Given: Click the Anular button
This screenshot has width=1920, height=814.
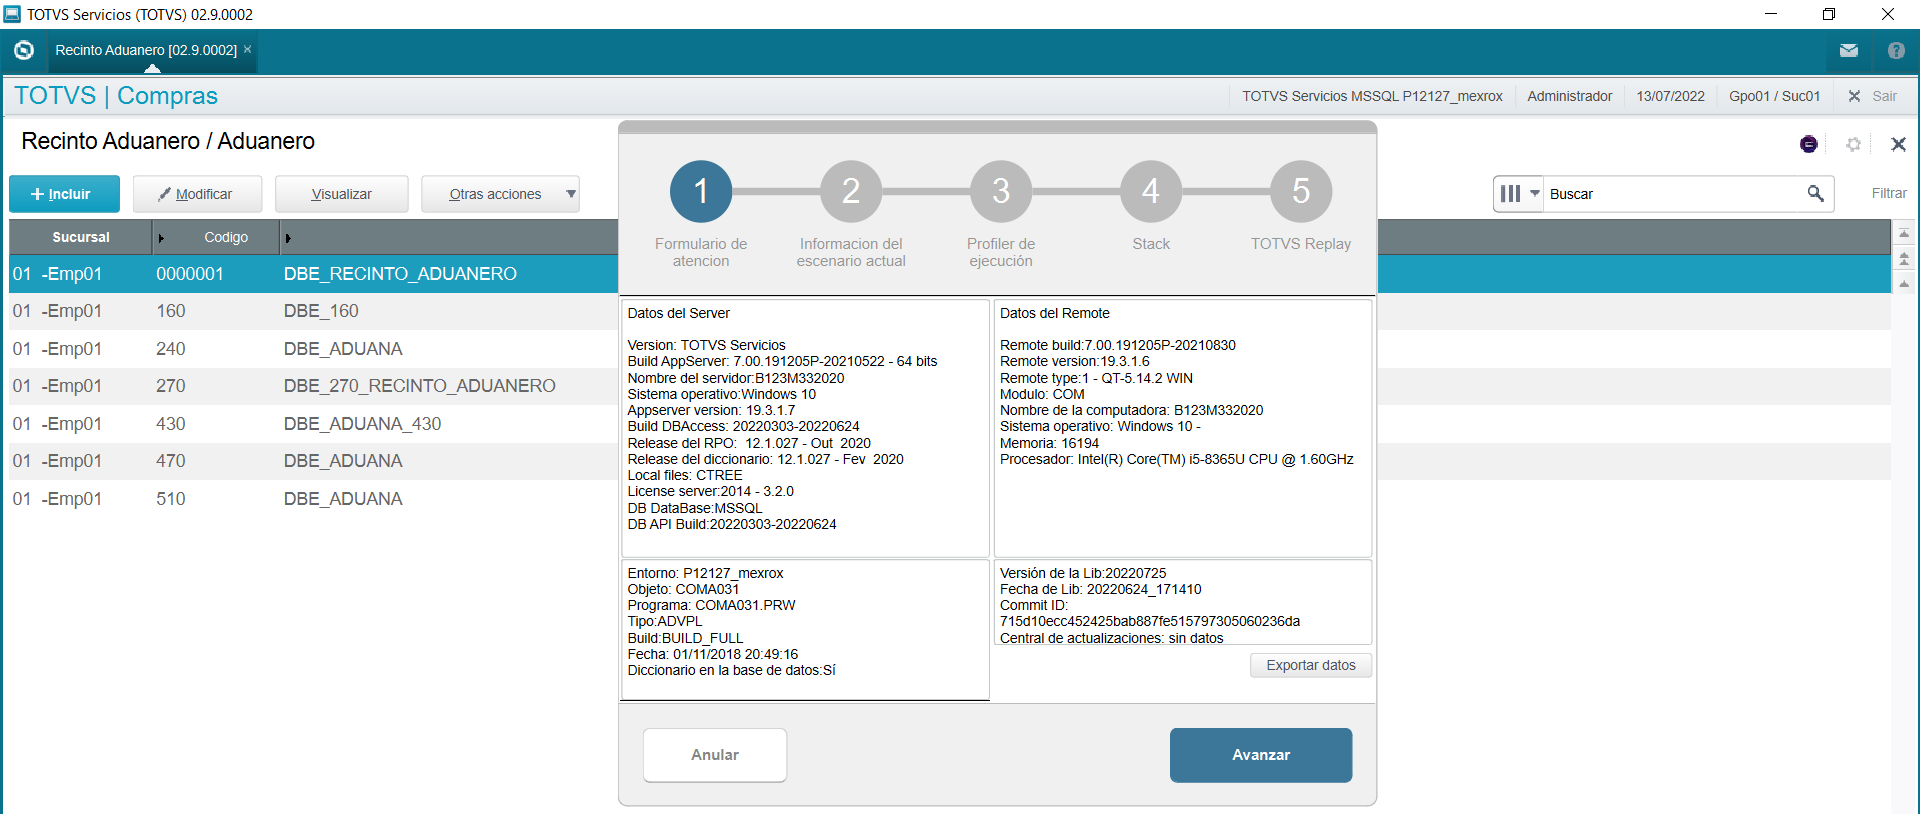Looking at the screenshot, I should [715, 755].
